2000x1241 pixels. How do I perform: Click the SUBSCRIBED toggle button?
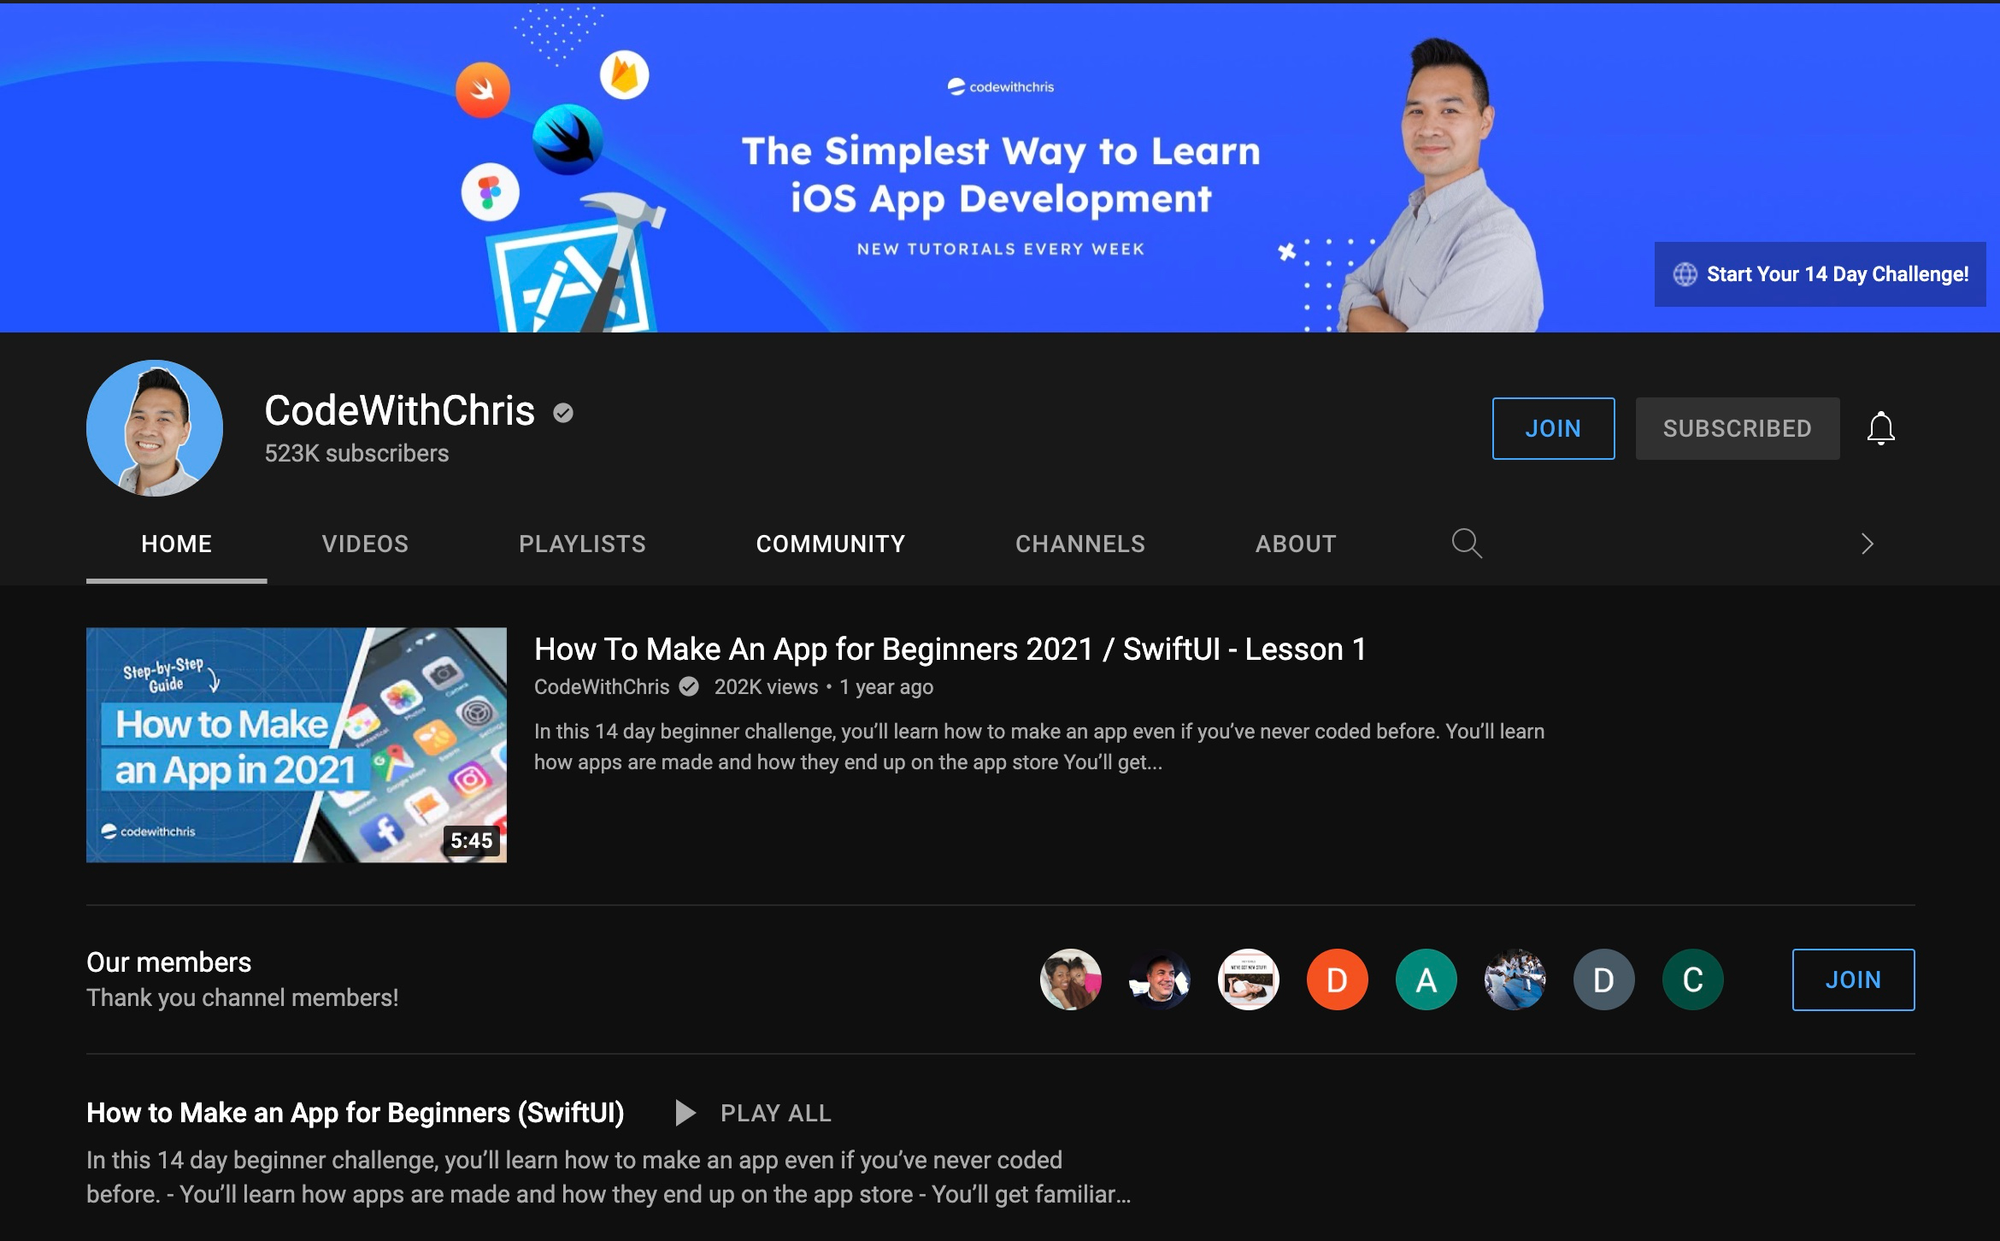[x=1737, y=427]
